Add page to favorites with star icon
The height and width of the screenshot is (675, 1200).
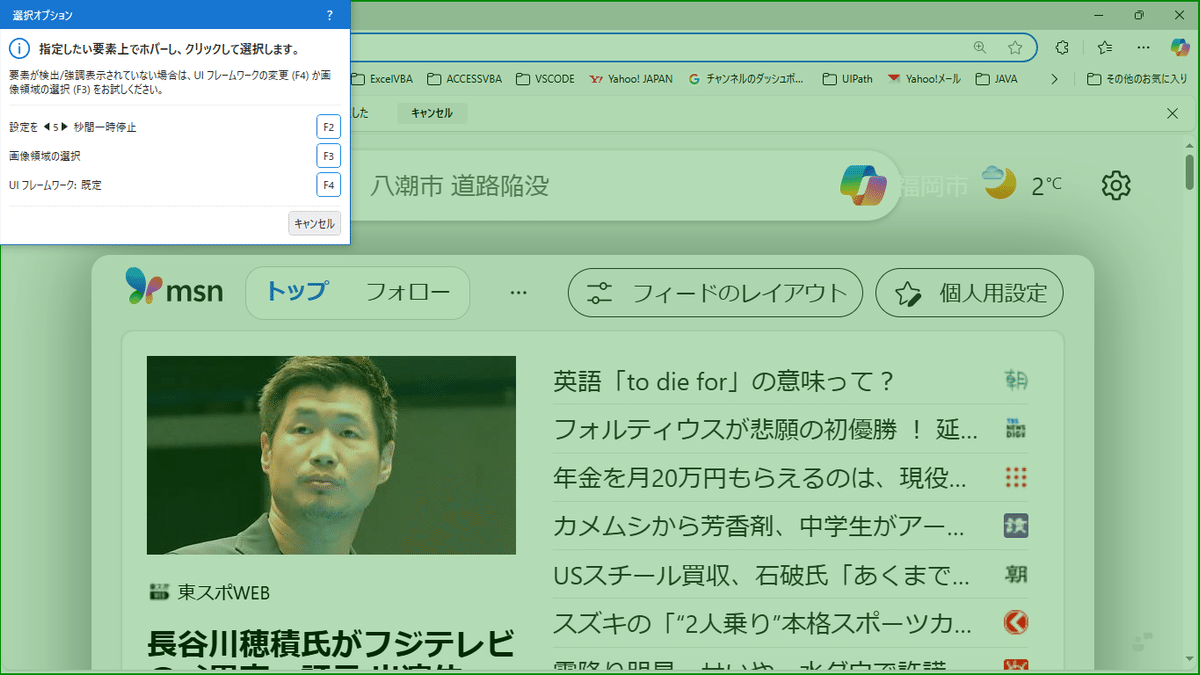pos(1015,47)
